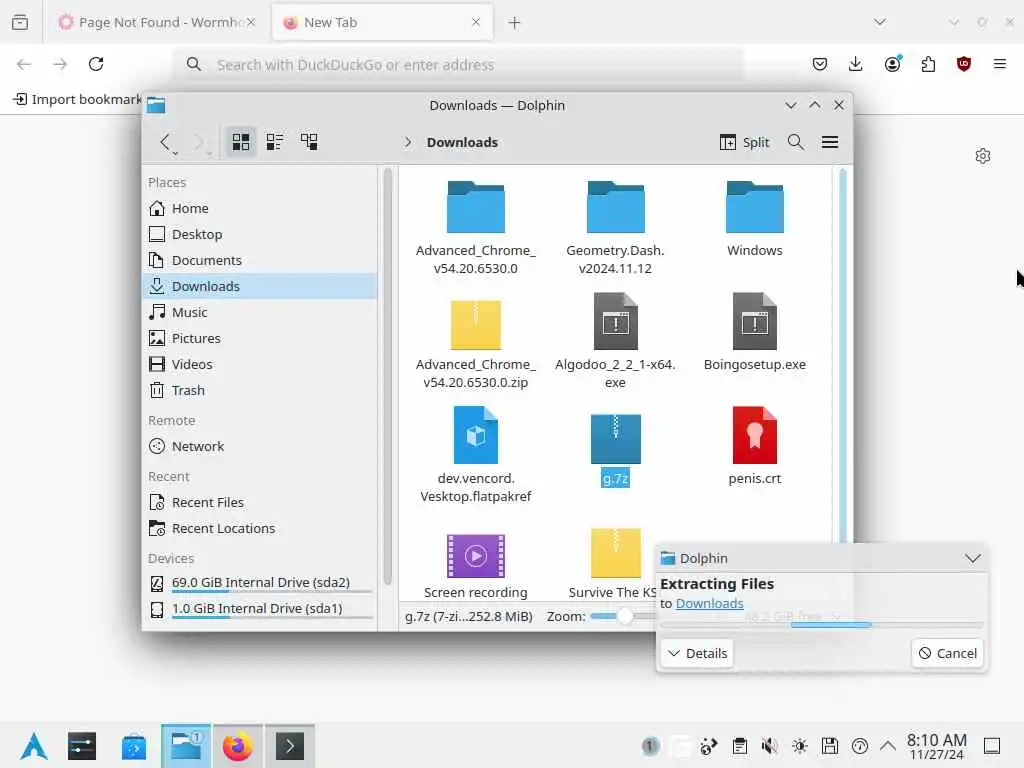
Task: Select the New Tab browser tab
Action: (382, 22)
